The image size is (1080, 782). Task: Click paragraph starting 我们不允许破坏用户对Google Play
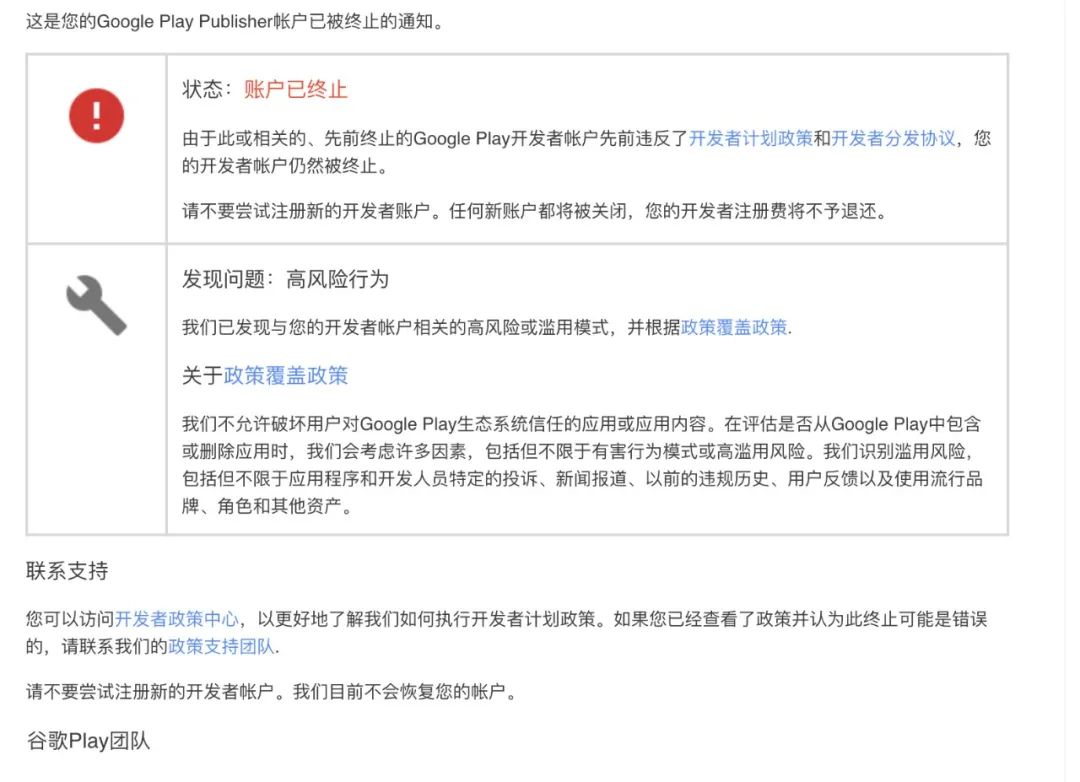(x=583, y=465)
